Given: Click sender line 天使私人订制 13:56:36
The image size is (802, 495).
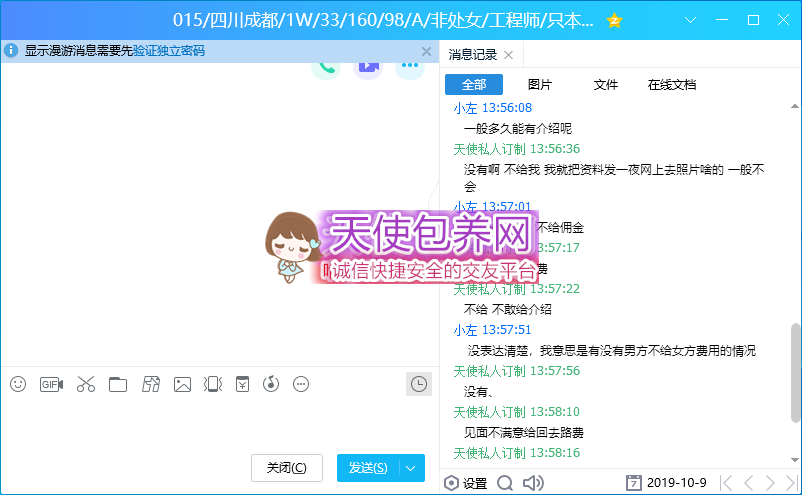Looking at the screenshot, I should (517, 149).
